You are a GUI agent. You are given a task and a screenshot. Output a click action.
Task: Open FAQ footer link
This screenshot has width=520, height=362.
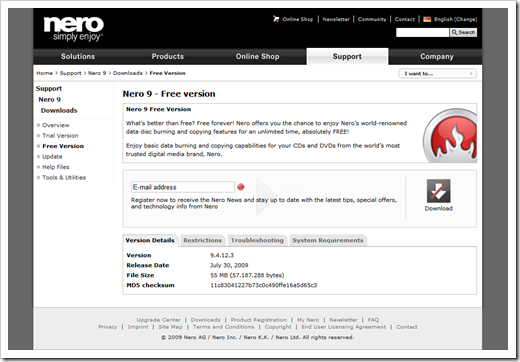[373, 320]
